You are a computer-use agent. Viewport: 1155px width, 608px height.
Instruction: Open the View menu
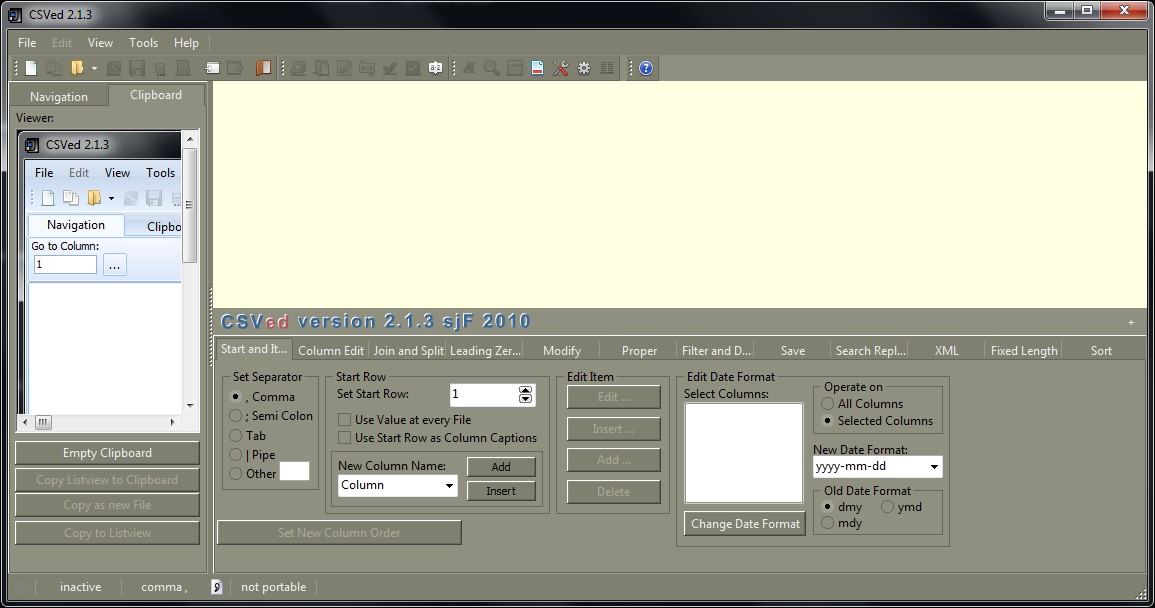100,43
